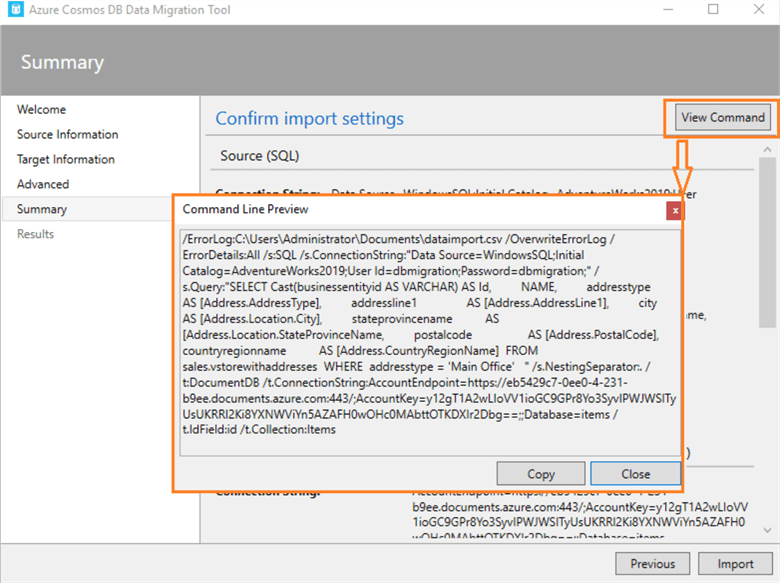Maximize the Data Migration Tool window
Screen dimensions: 780x583
pyautogui.click(x=713, y=9)
